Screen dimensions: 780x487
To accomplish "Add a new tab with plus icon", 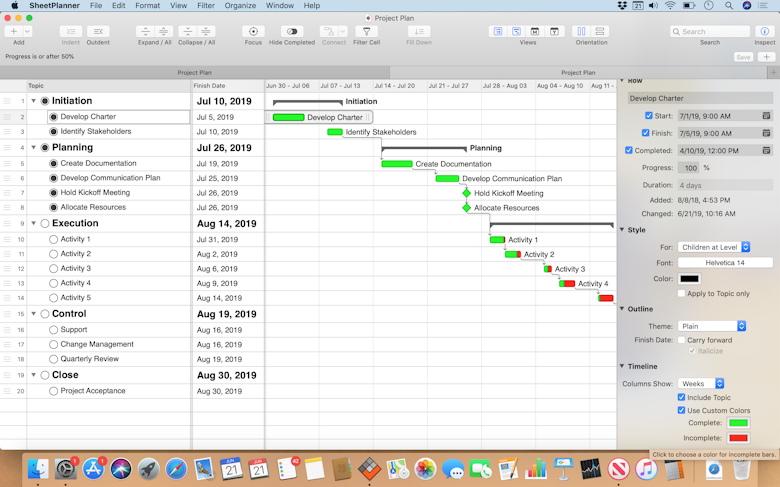I will click(774, 73).
